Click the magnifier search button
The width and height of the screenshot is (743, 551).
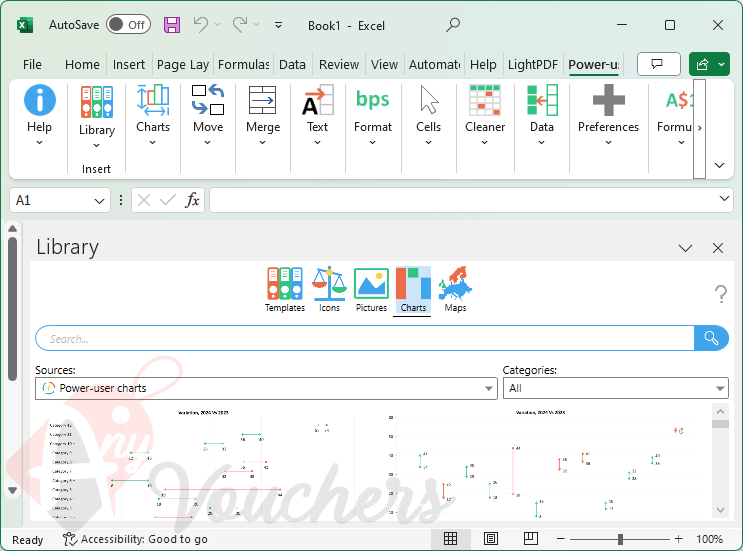(x=710, y=338)
